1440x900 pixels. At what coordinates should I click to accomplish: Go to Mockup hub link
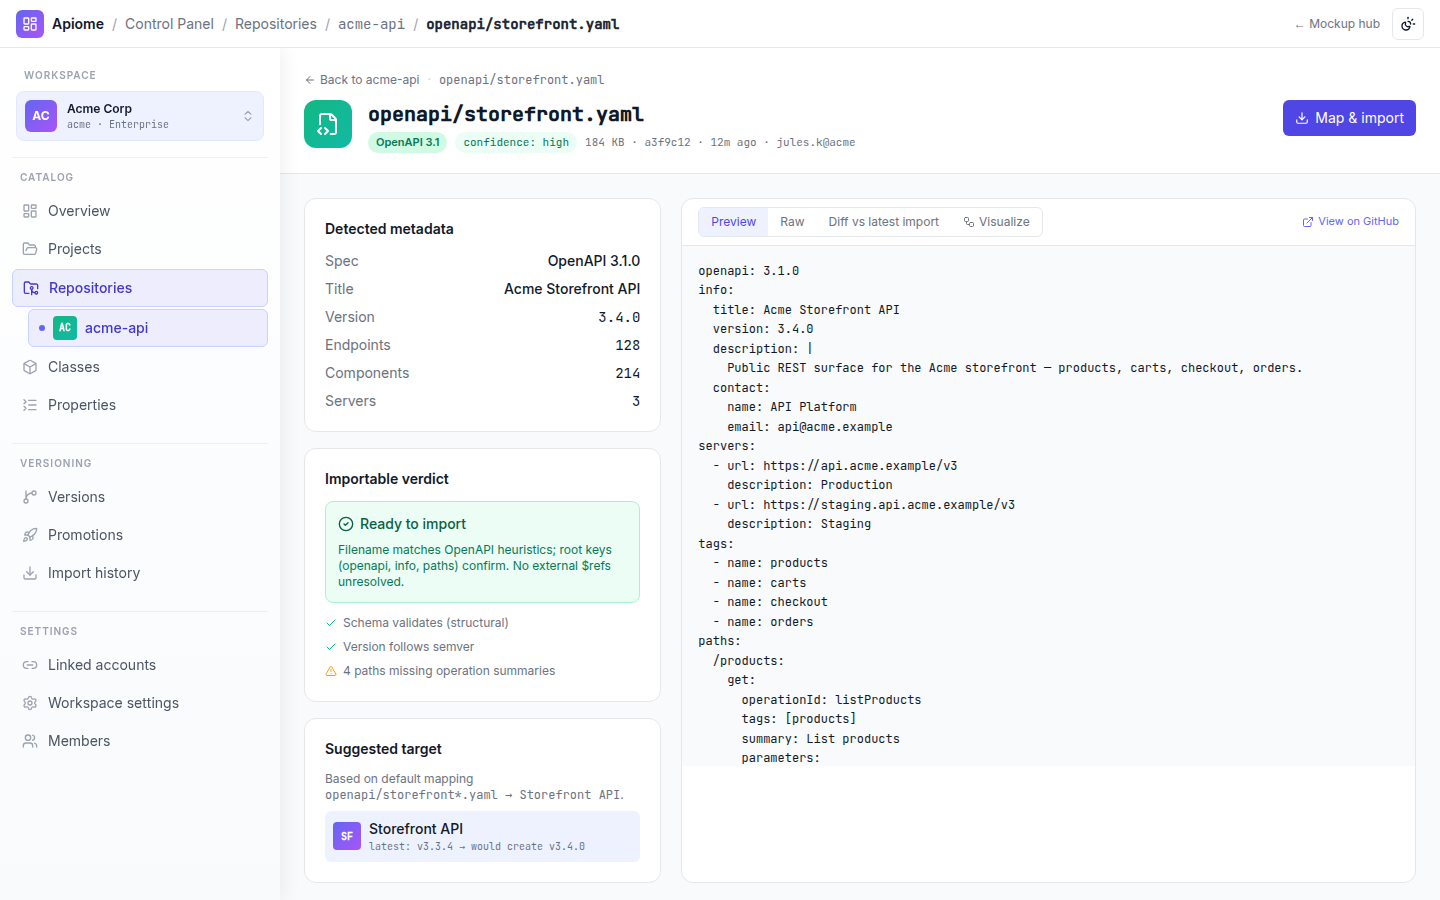[x=1337, y=24]
